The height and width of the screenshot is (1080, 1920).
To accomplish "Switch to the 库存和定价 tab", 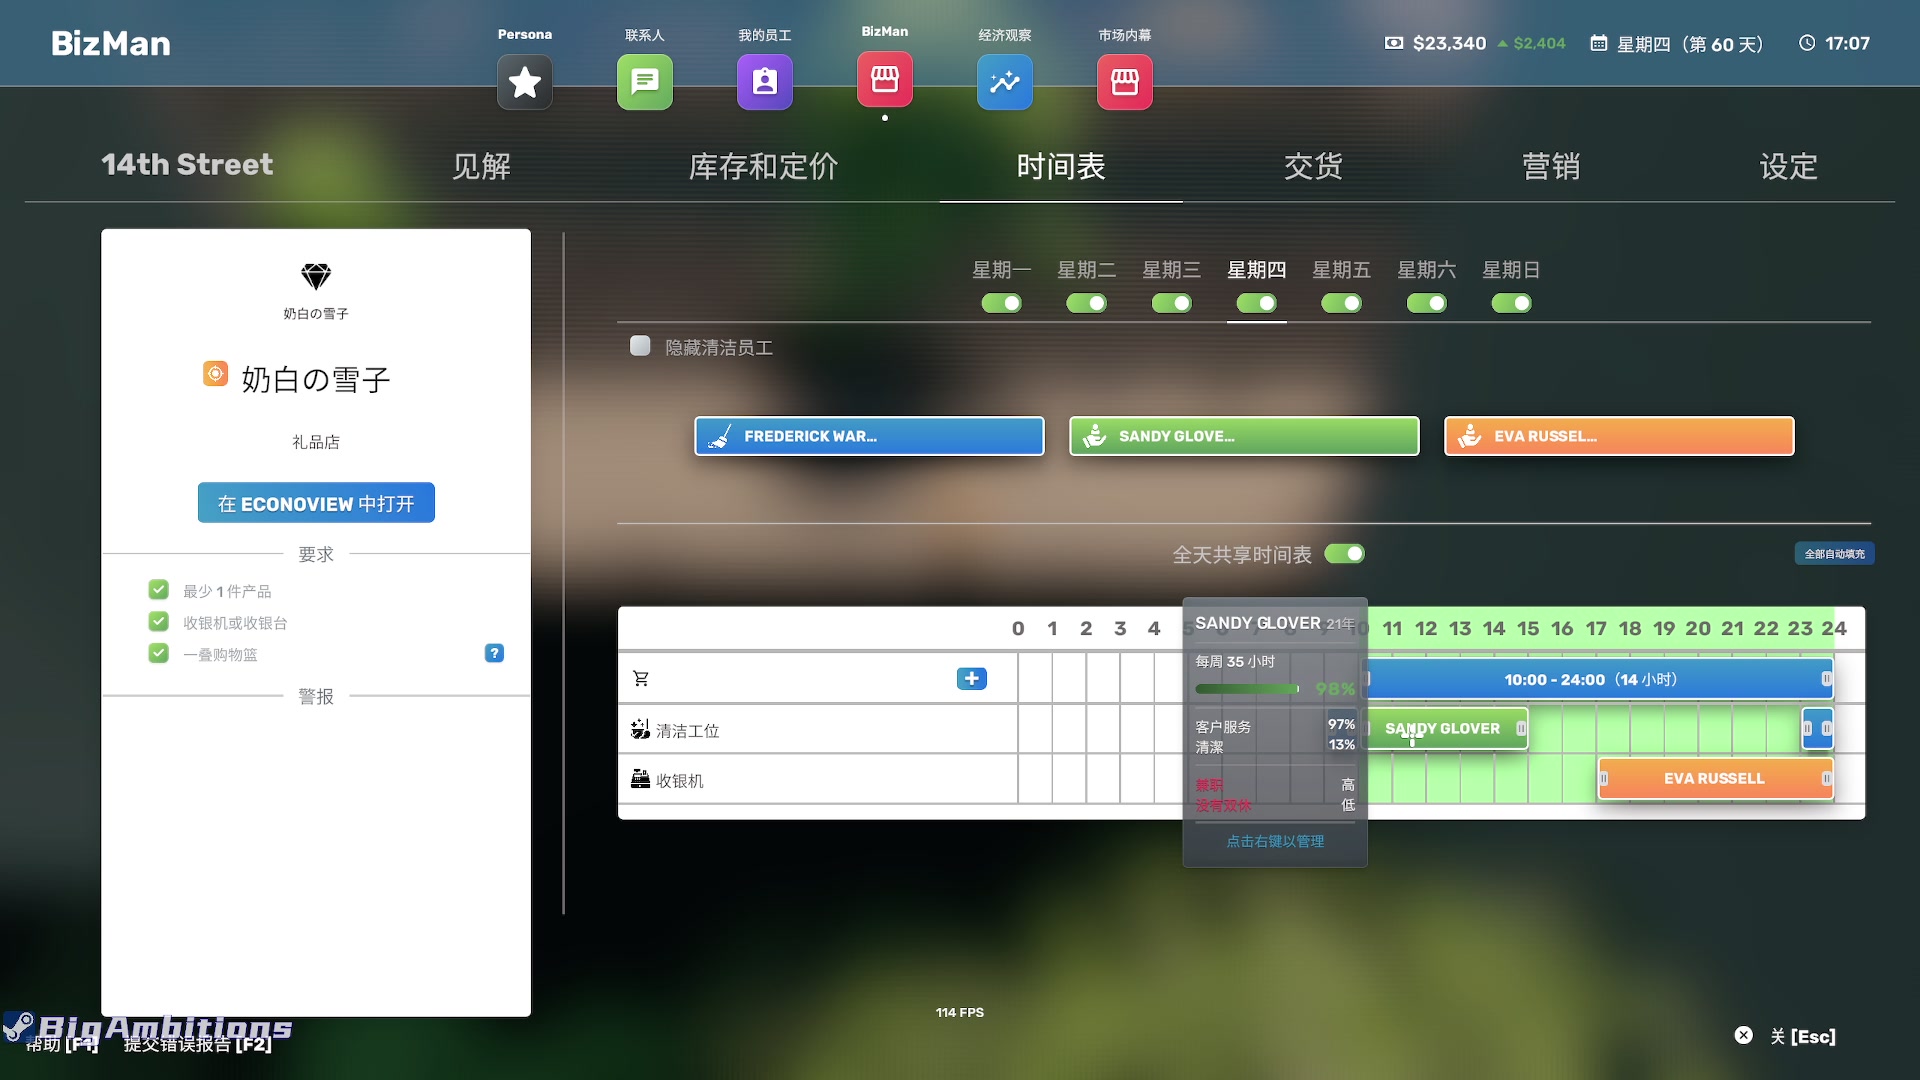I will coord(763,166).
